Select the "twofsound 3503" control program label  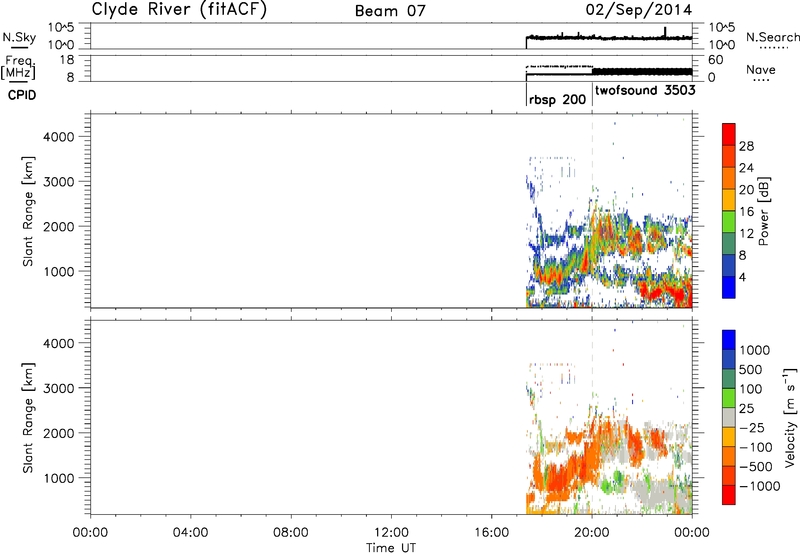click(645, 90)
